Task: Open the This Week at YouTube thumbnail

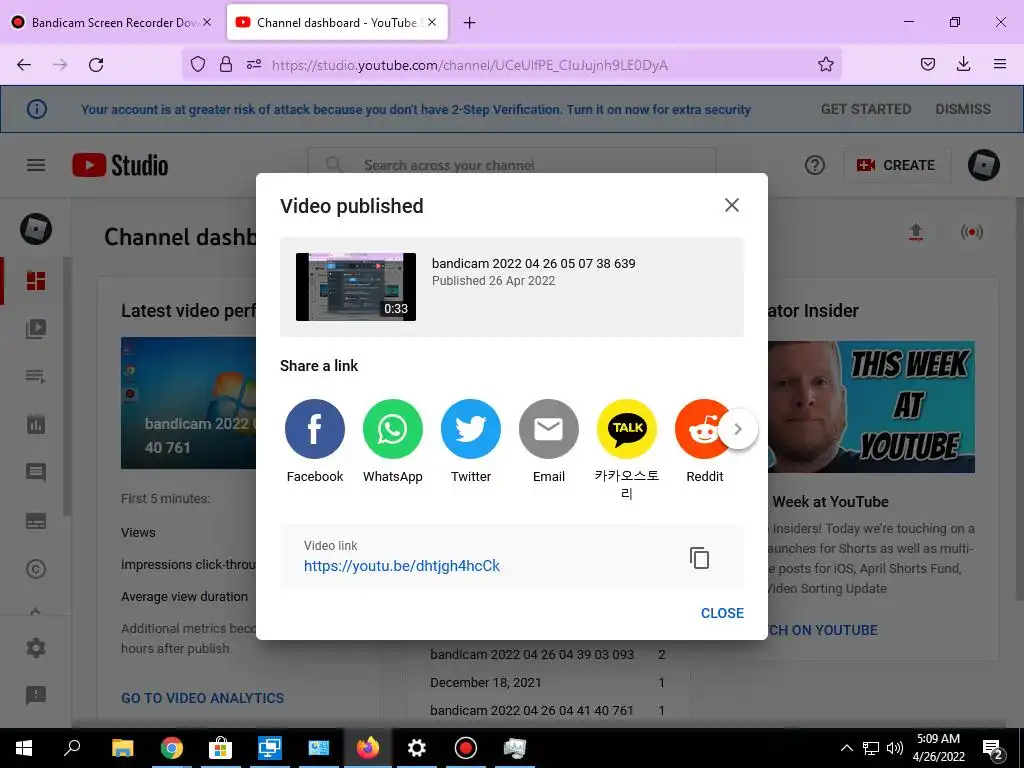Action: pos(871,406)
